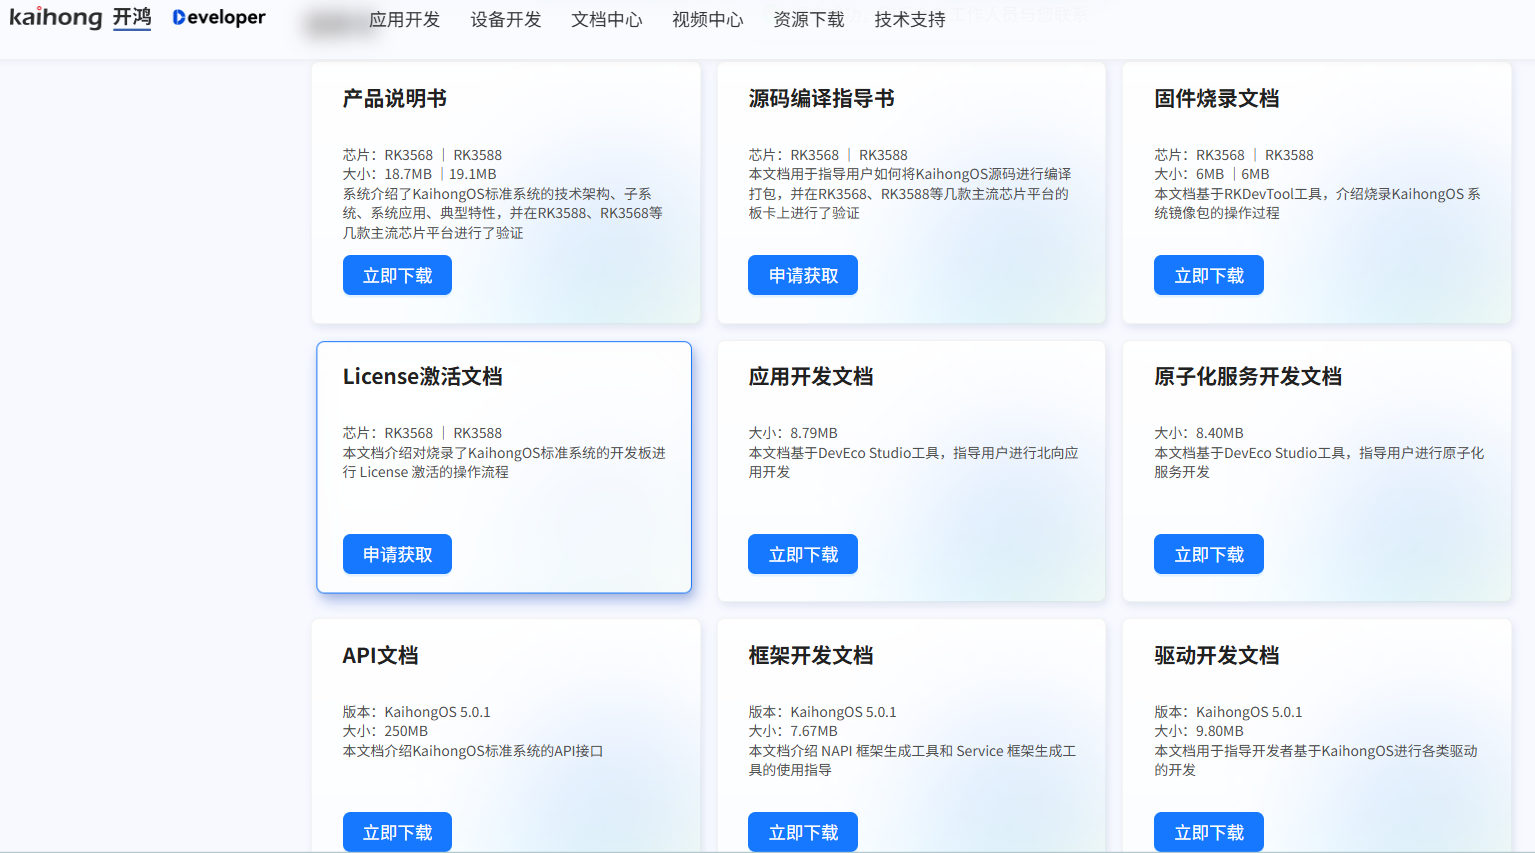Click the 19.1MB size in 产品说明书
This screenshot has height=853, width=1535.
point(472,174)
